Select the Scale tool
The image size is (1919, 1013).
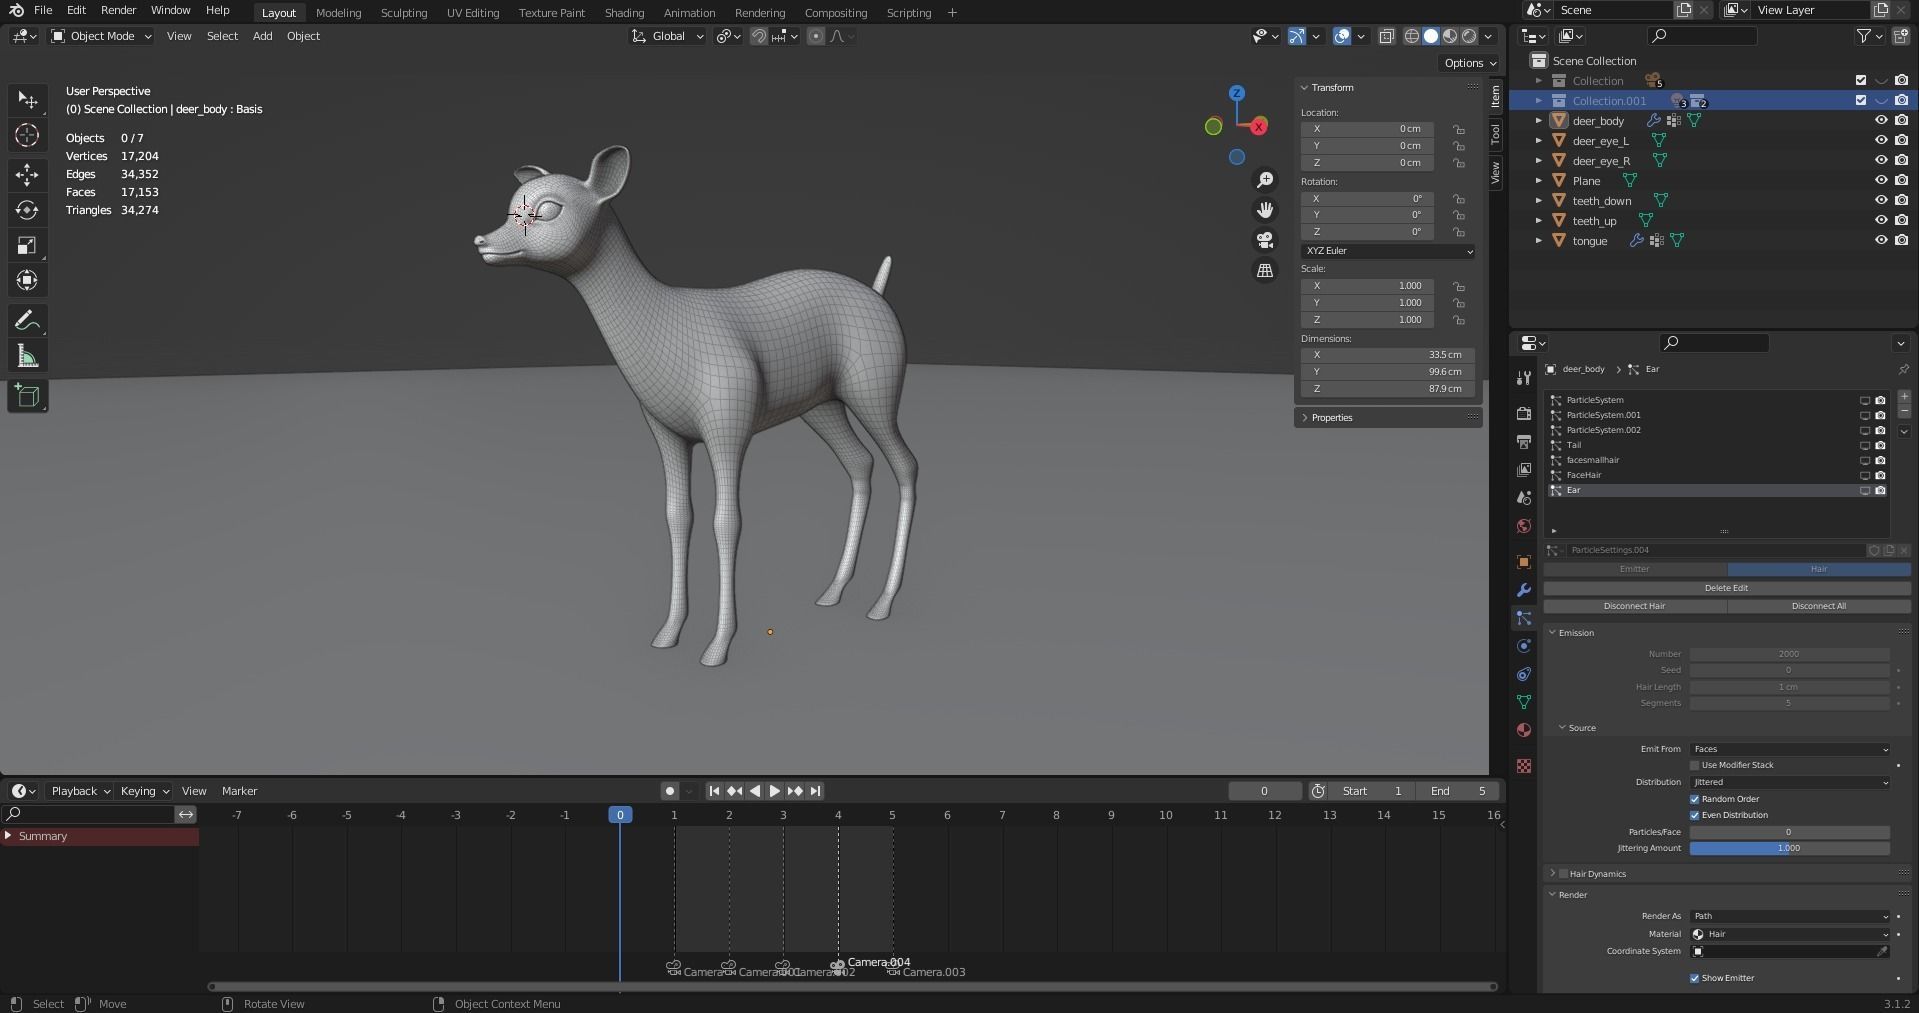coord(27,246)
